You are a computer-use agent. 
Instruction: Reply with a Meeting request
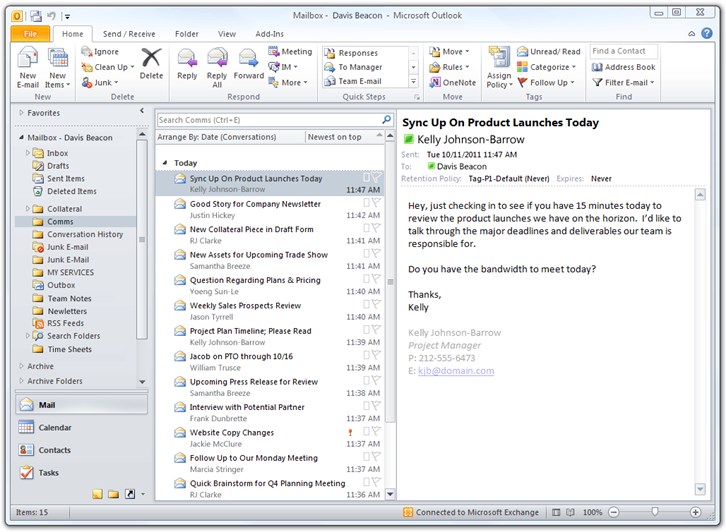290,51
